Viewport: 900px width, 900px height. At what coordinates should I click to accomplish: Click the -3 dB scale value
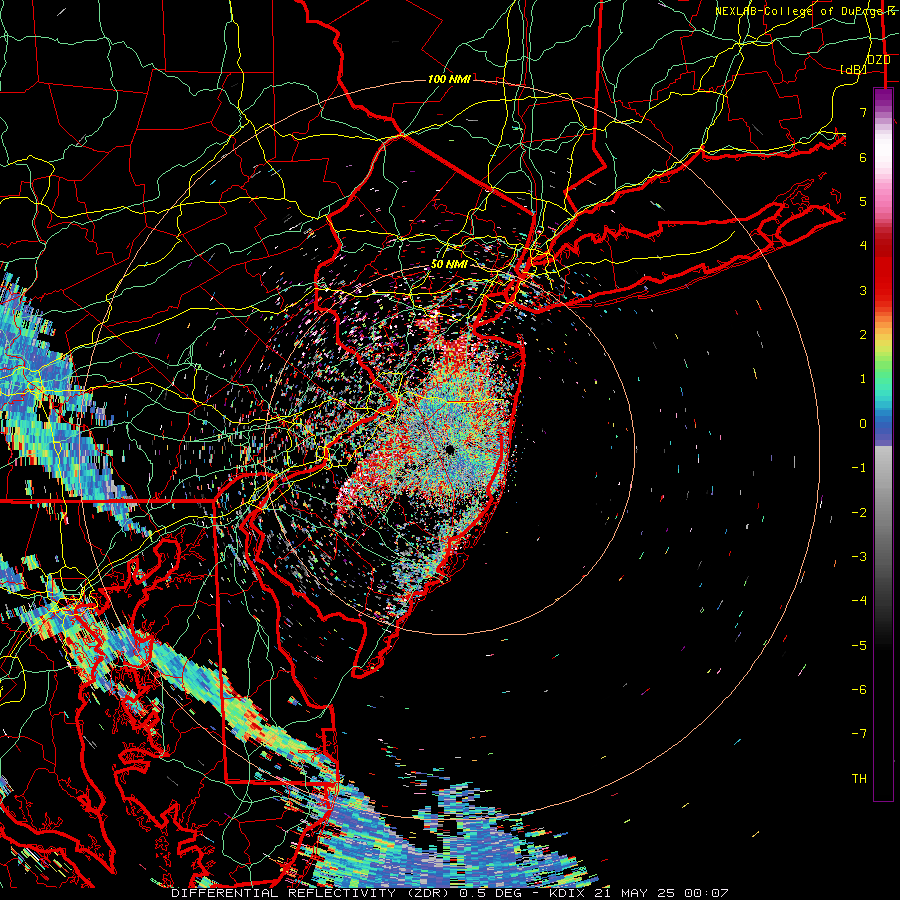[x=859, y=557]
